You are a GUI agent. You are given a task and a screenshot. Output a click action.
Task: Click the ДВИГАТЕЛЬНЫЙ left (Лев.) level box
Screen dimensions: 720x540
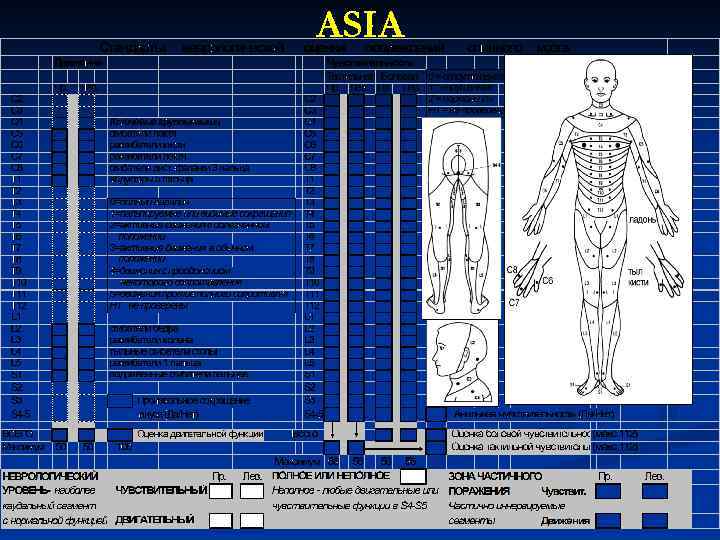(x=252, y=521)
